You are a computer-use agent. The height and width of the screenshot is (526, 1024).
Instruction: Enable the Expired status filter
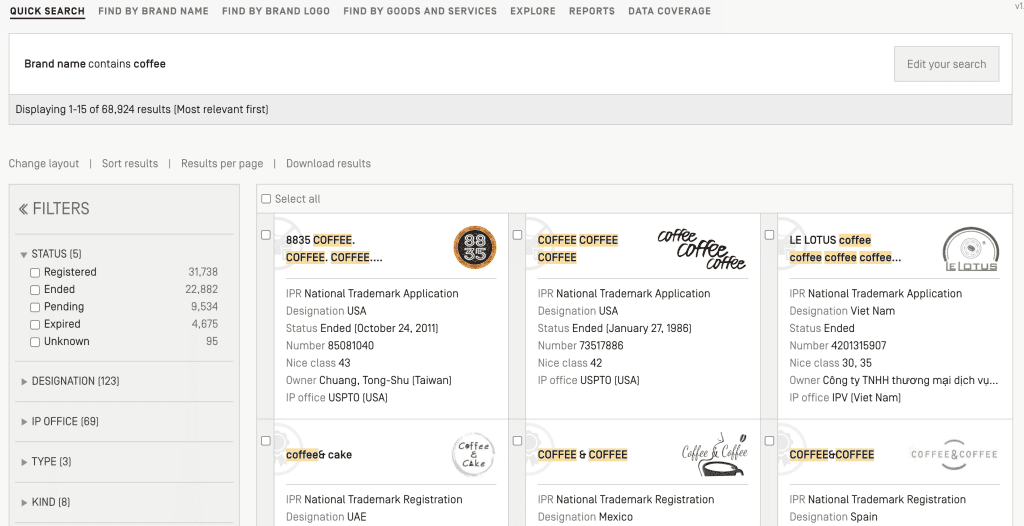(35, 324)
